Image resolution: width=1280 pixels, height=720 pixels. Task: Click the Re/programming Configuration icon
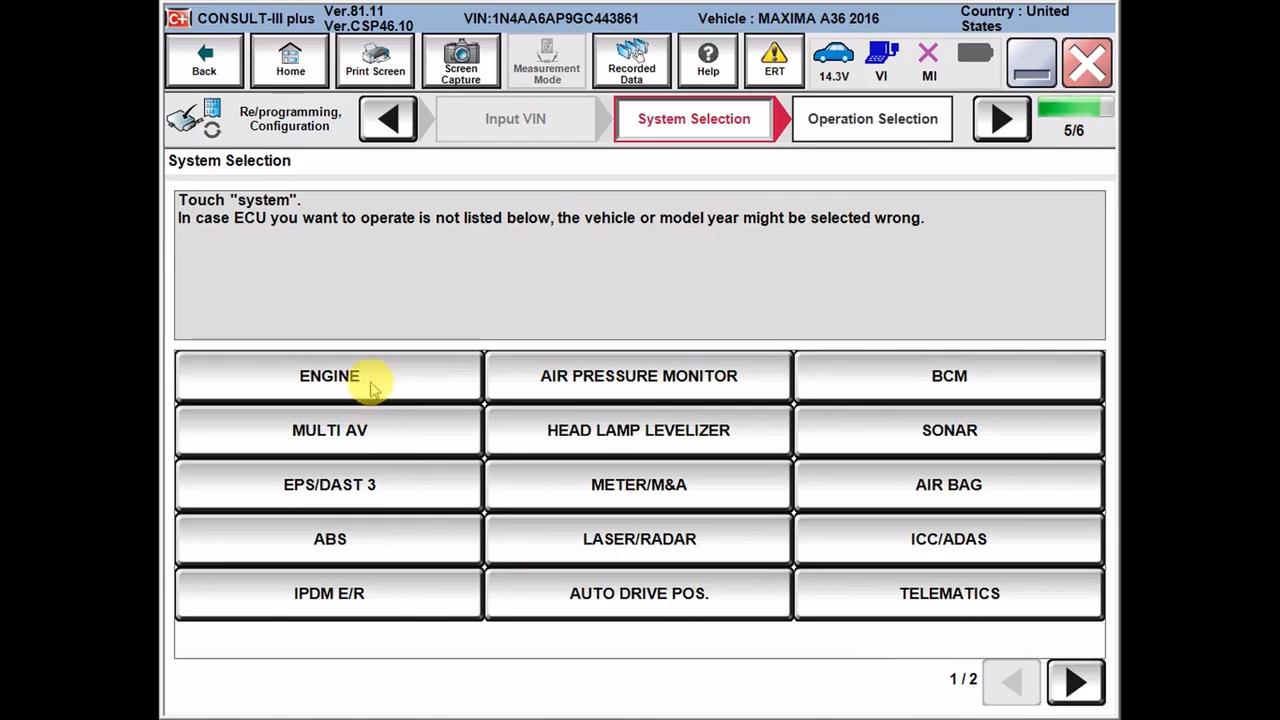(194, 118)
